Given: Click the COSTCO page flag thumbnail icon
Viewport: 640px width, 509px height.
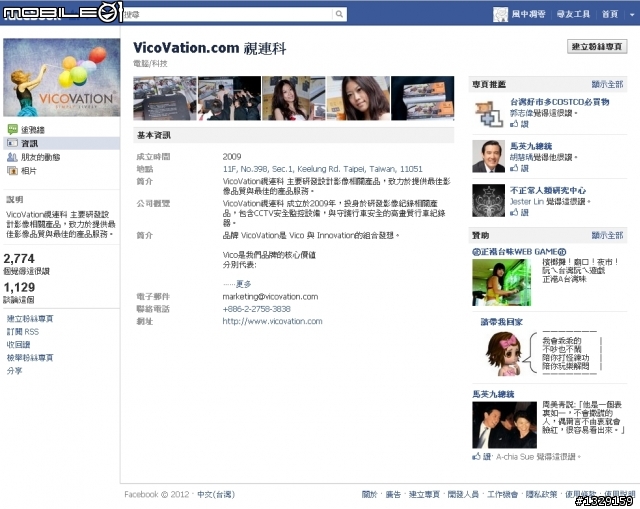Looking at the screenshot, I should [x=488, y=113].
